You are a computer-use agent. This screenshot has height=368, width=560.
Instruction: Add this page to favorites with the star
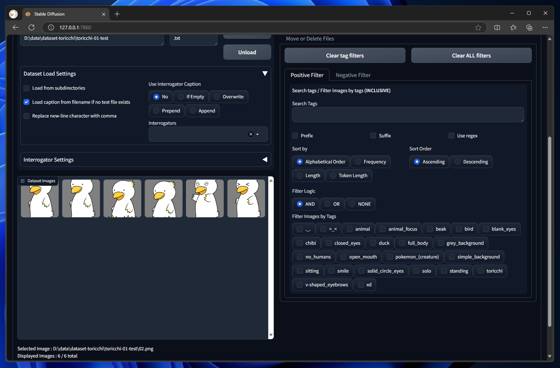[x=478, y=28]
